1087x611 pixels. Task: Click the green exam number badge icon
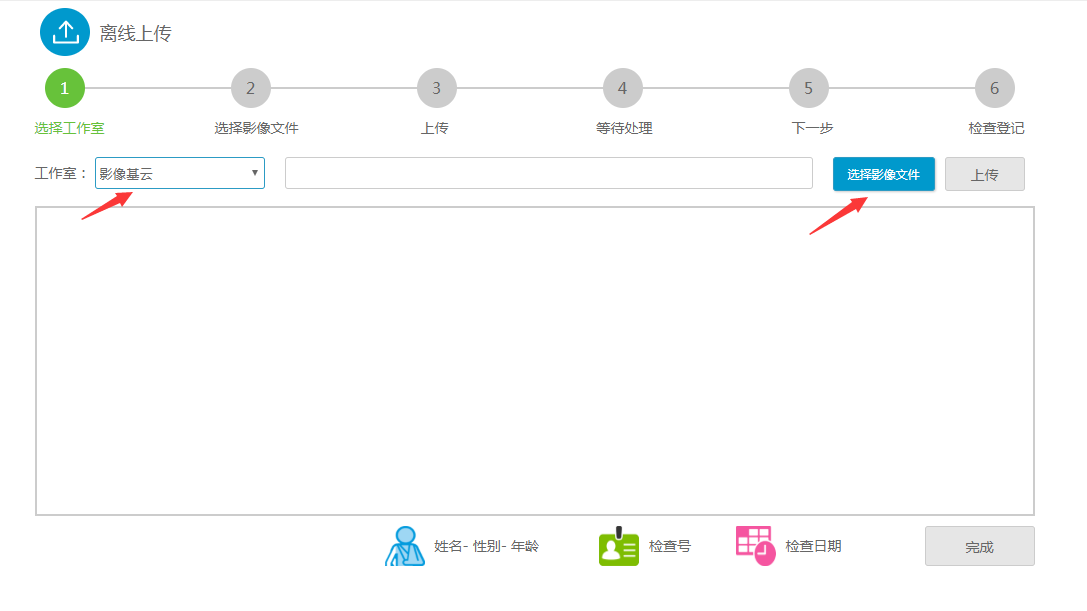tap(618, 547)
